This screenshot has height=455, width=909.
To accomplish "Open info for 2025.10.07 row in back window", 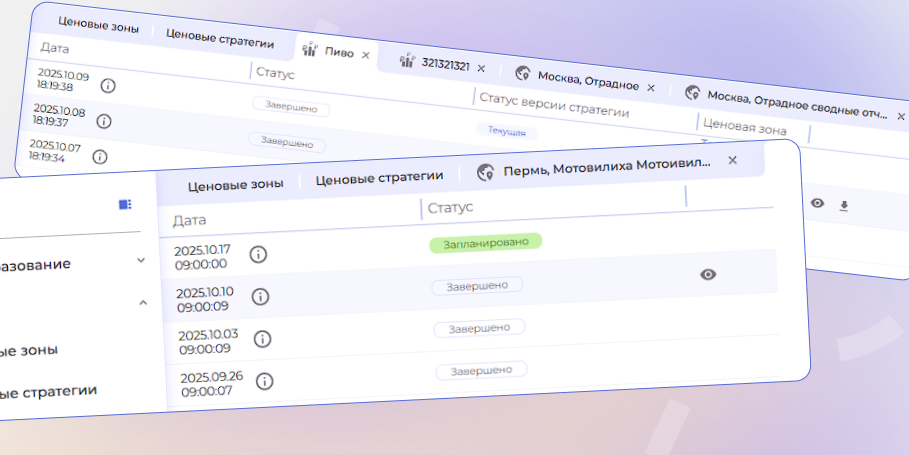I will [x=100, y=156].
